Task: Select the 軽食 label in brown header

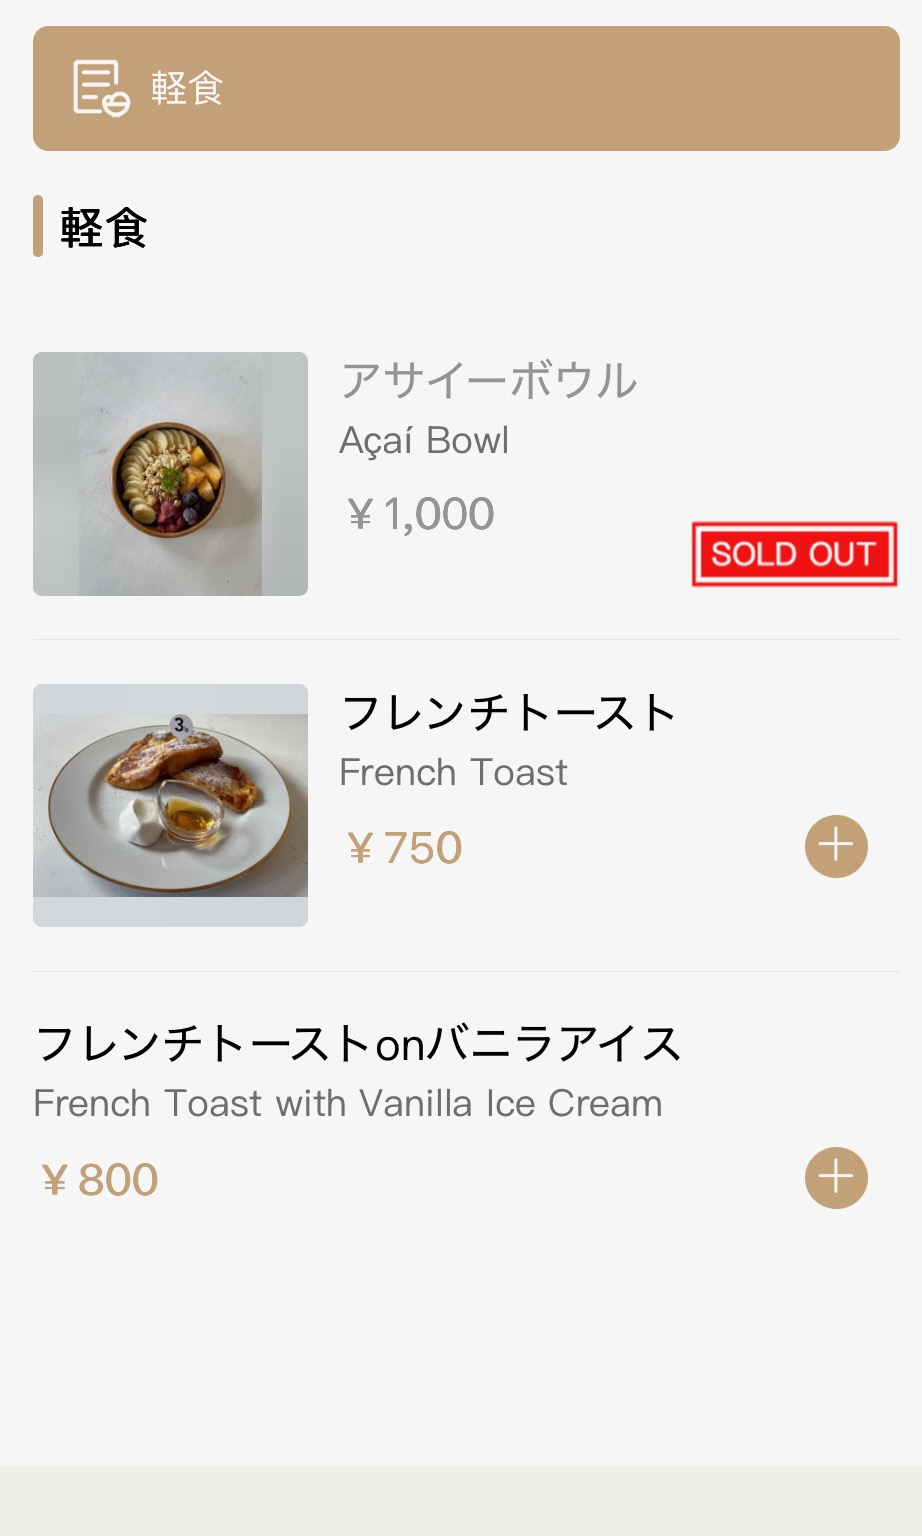Action: 187,89
